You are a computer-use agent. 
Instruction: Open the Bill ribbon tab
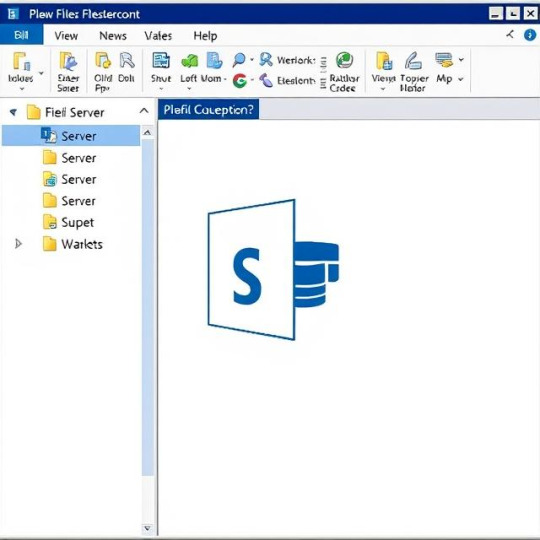[21, 35]
